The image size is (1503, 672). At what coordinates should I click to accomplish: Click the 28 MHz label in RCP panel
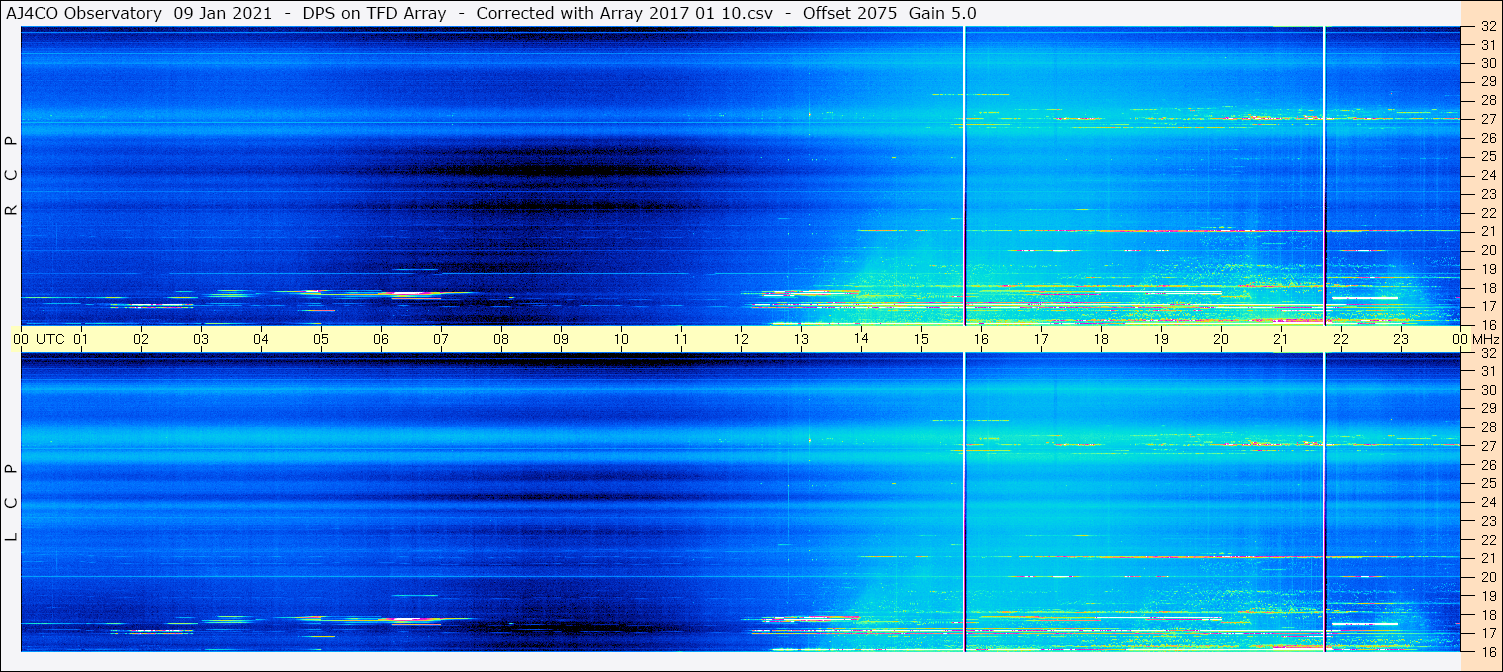(1488, 100)
